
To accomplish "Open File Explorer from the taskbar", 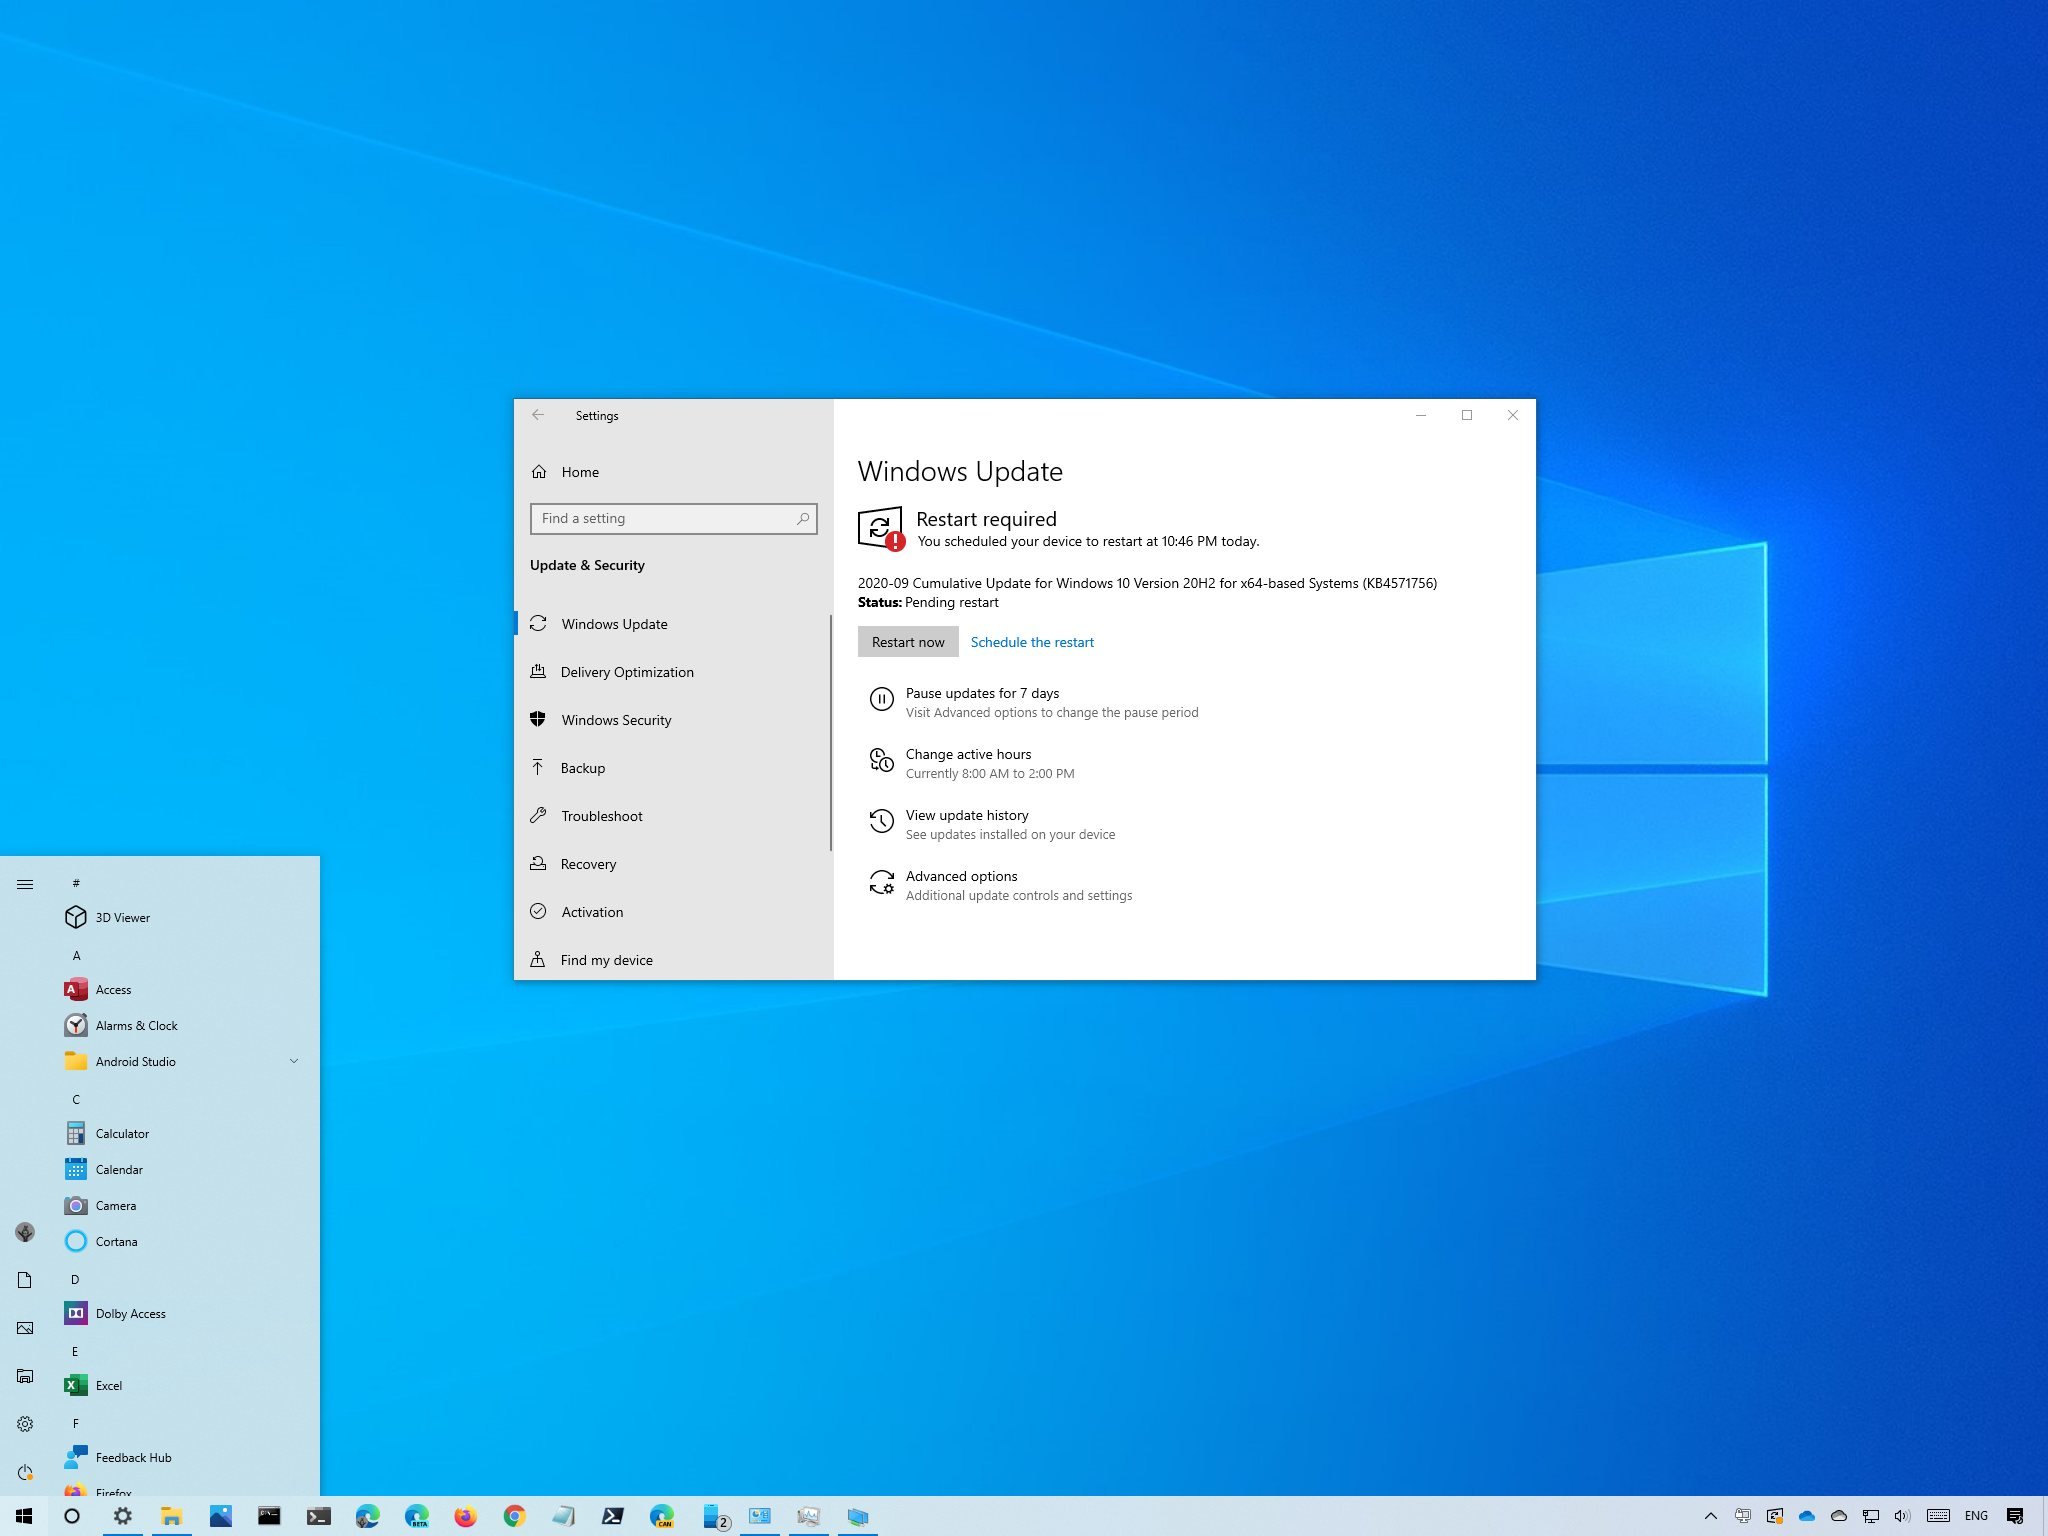I will click(x=171, y=1516).
